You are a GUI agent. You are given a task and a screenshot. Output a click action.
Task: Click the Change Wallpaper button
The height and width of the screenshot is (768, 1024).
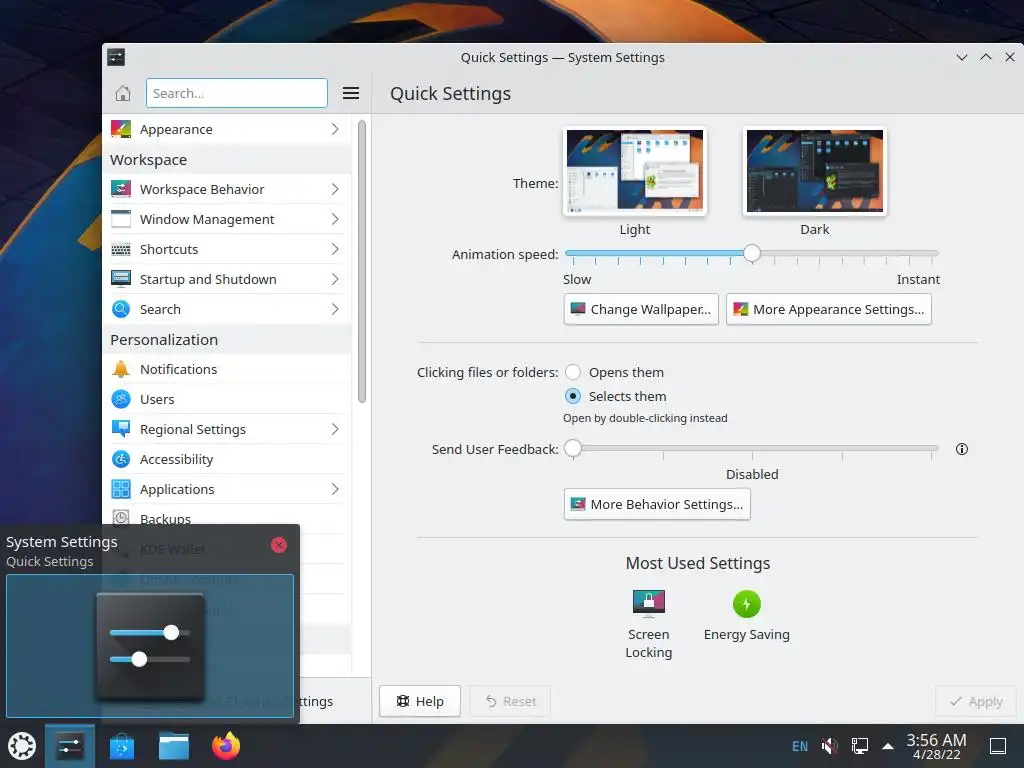pyautogui.click(x=641, y=310)
